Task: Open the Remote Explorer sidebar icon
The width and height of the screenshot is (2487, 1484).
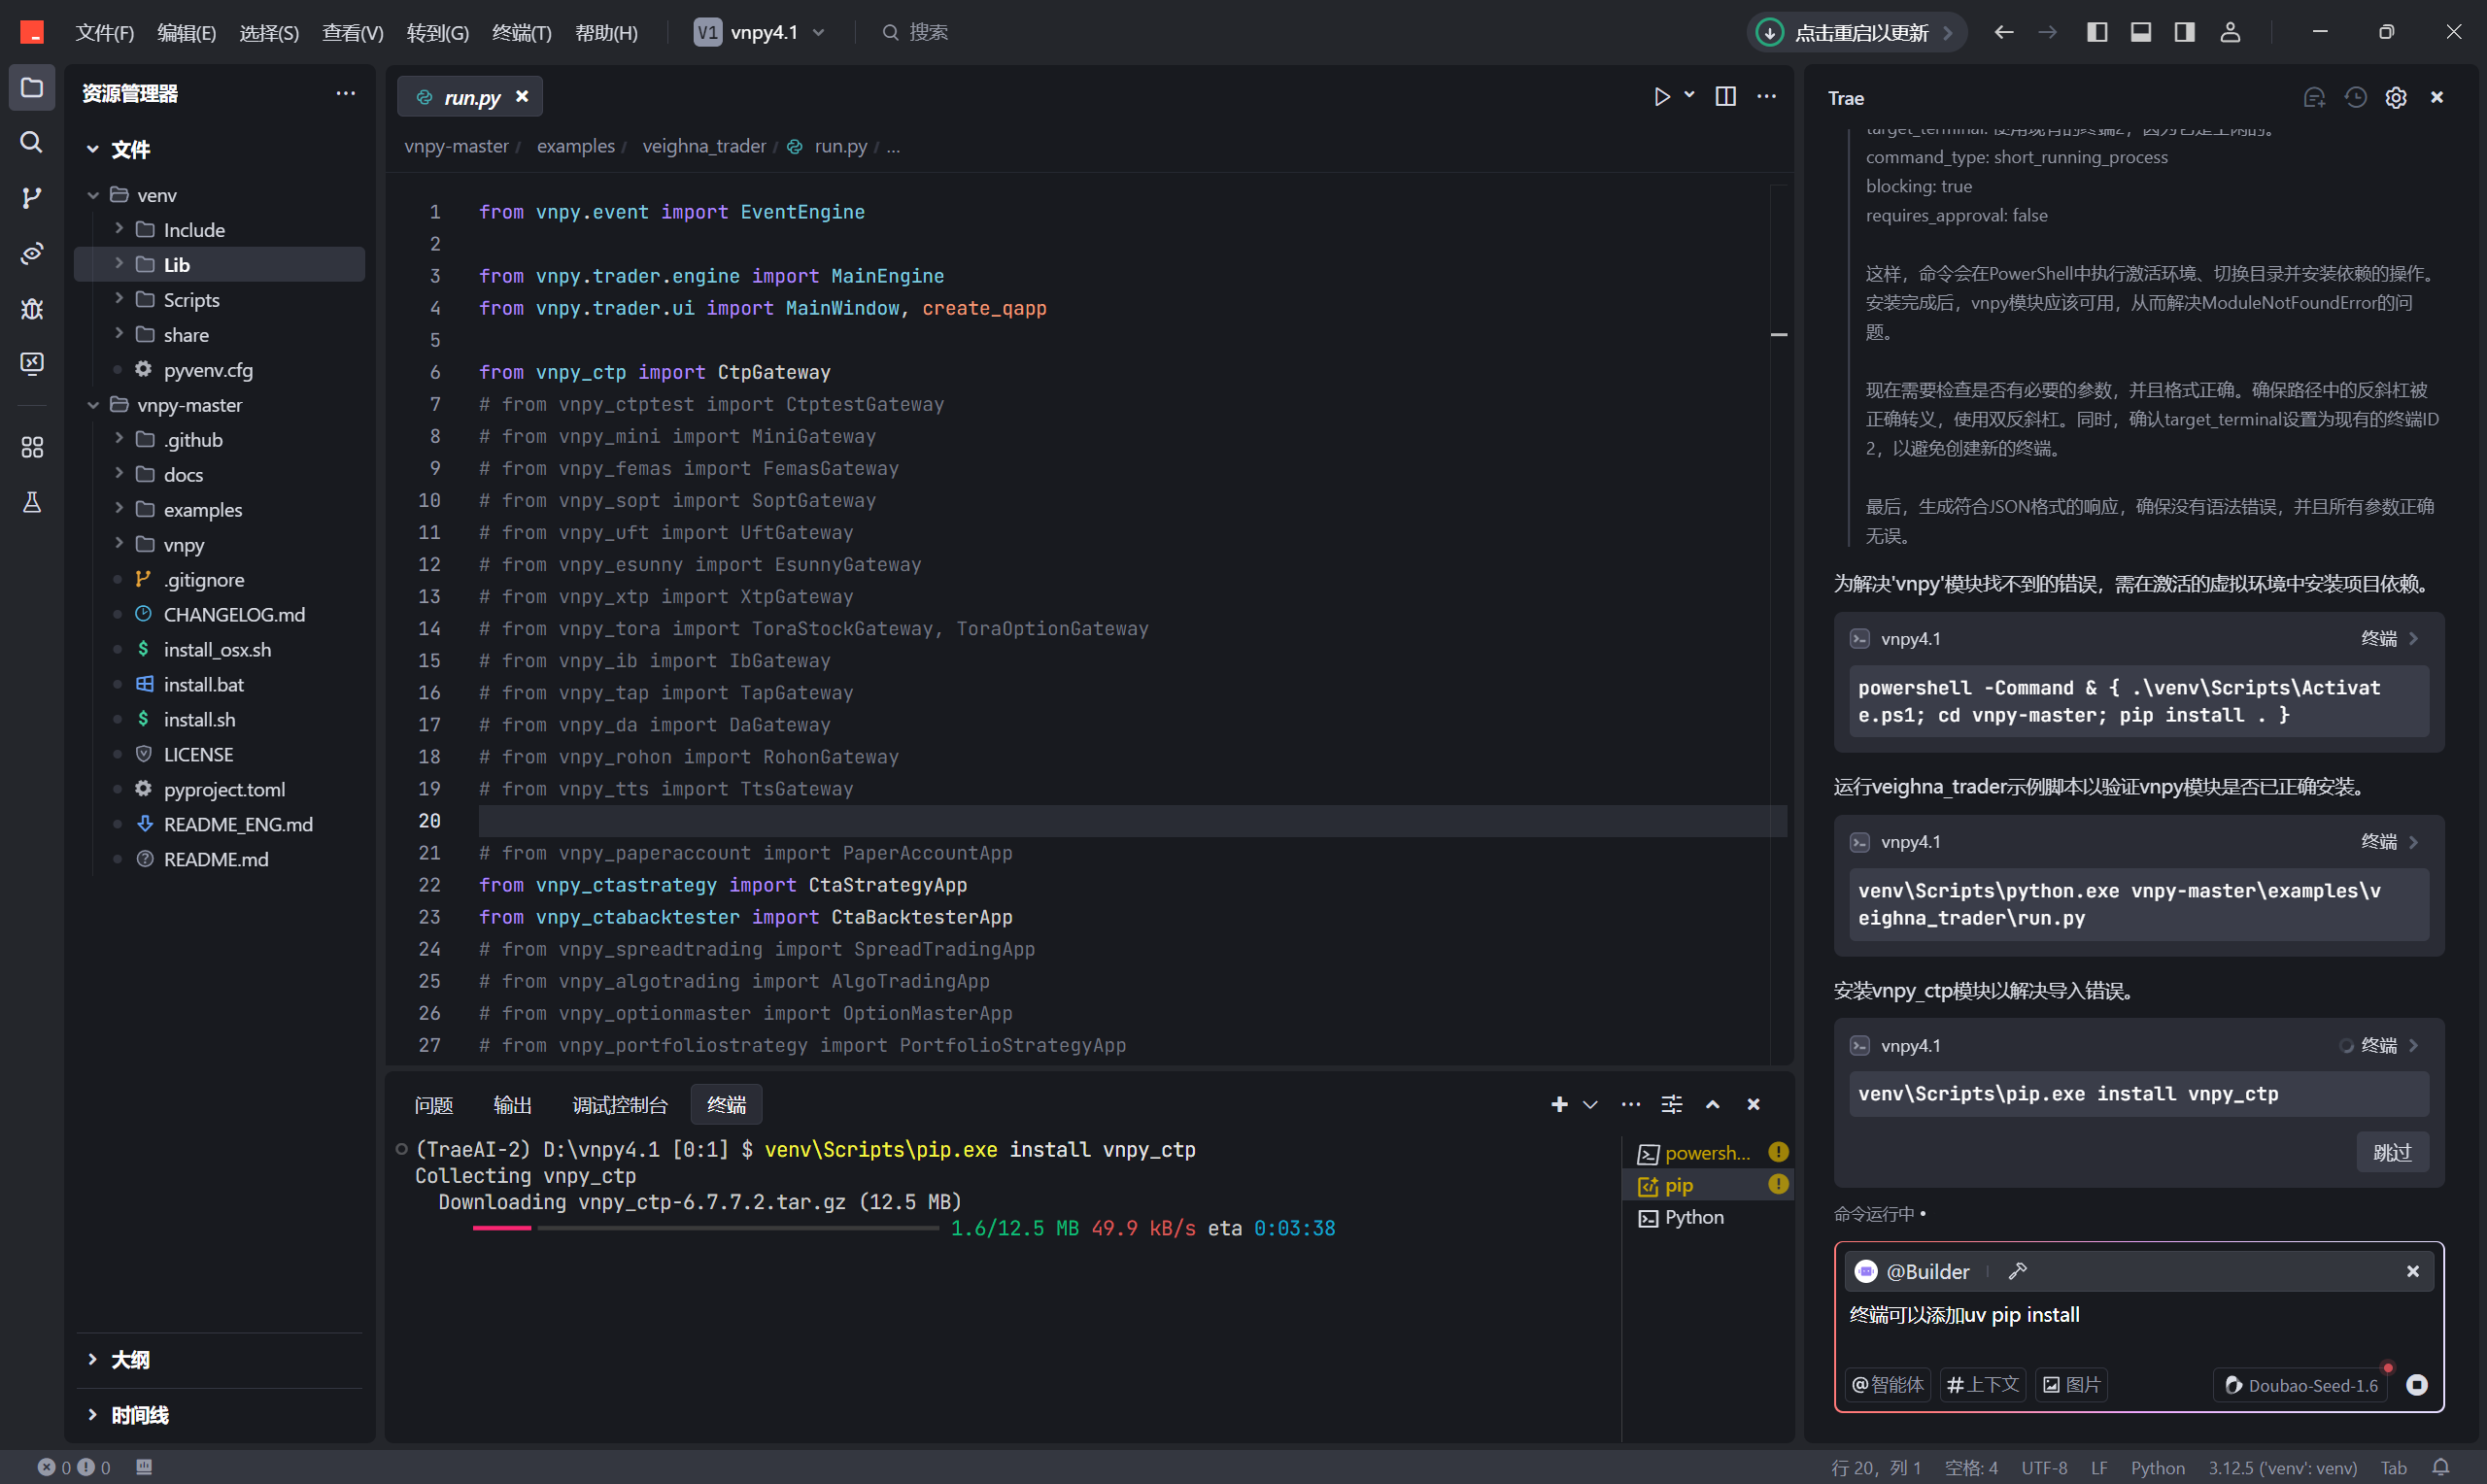Action: click(x=32, y=363)
